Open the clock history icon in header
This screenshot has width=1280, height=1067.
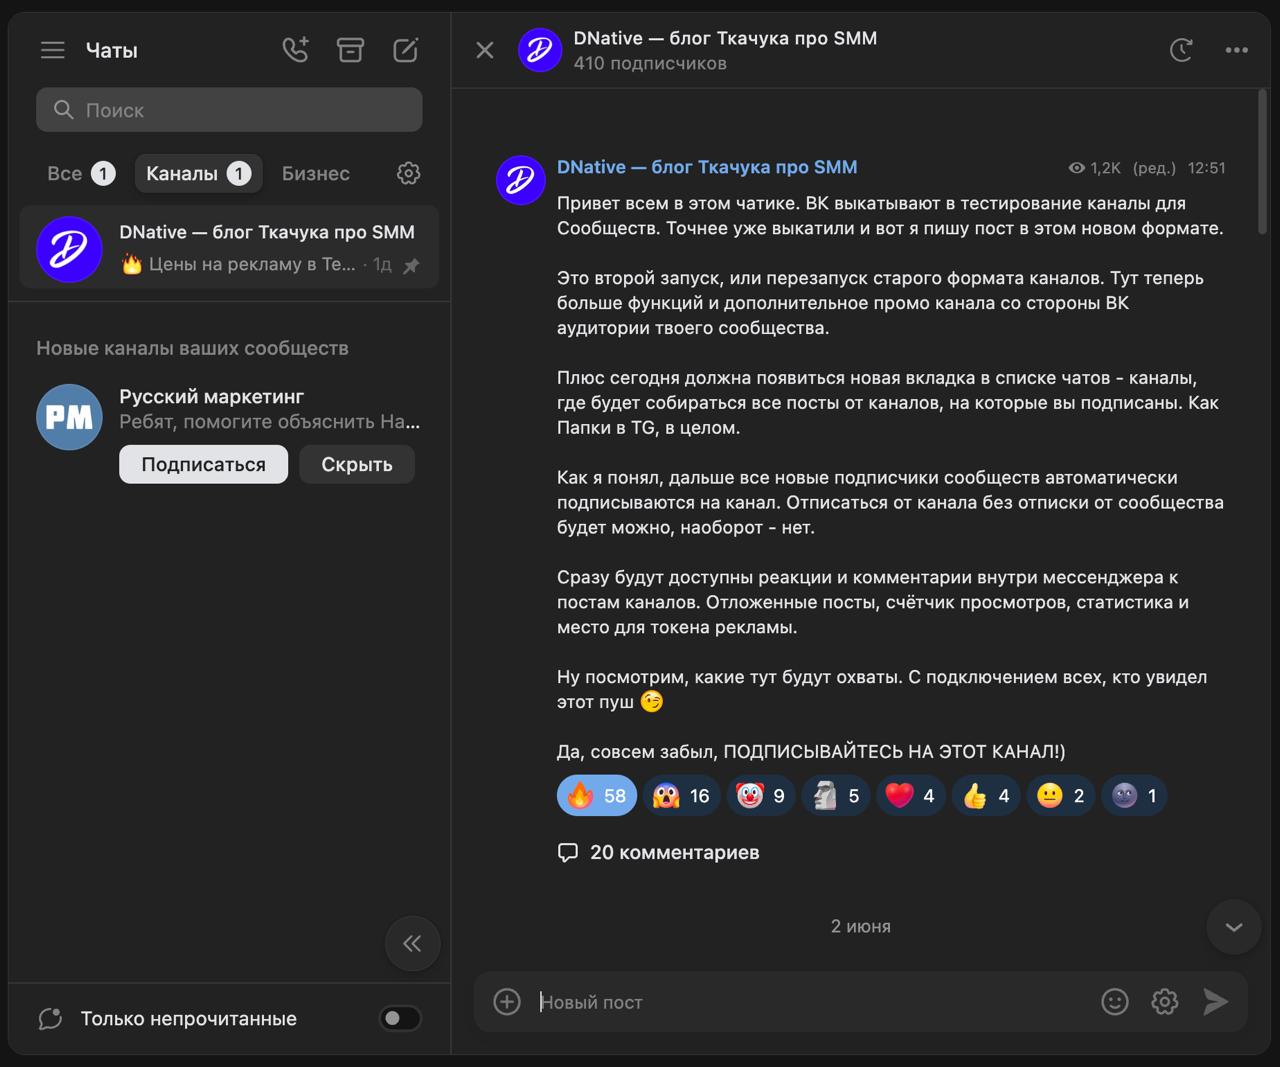coord(1181,50)
